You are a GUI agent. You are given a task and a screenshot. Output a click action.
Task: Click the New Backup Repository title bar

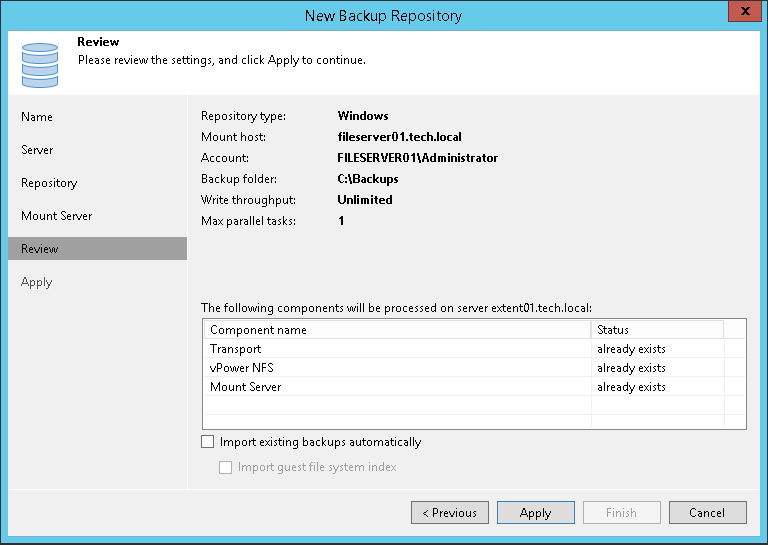[383, 15]
